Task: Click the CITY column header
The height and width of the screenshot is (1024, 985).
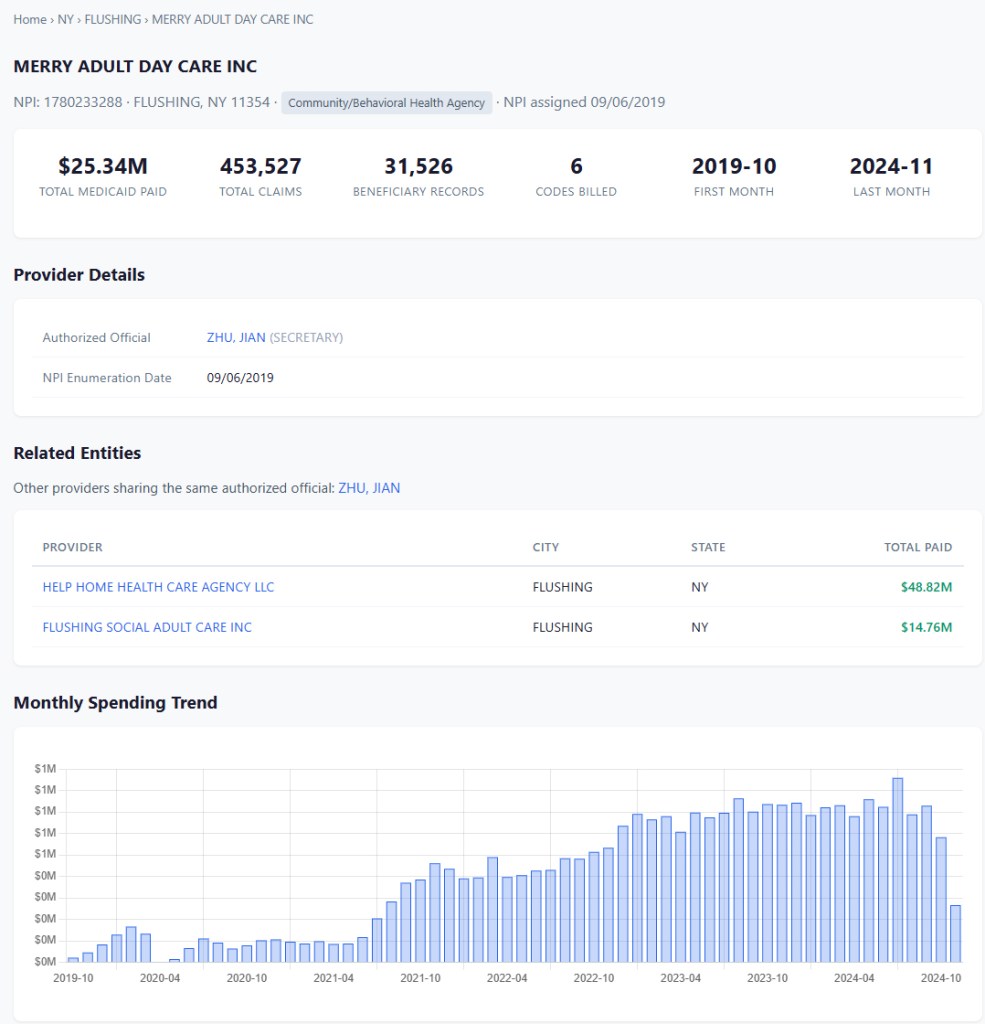Action: coord(545,547)
